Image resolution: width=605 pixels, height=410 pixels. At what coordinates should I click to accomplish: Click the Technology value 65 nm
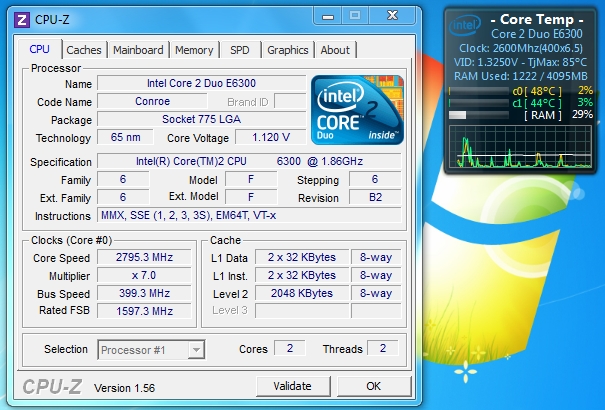(125, 137)
